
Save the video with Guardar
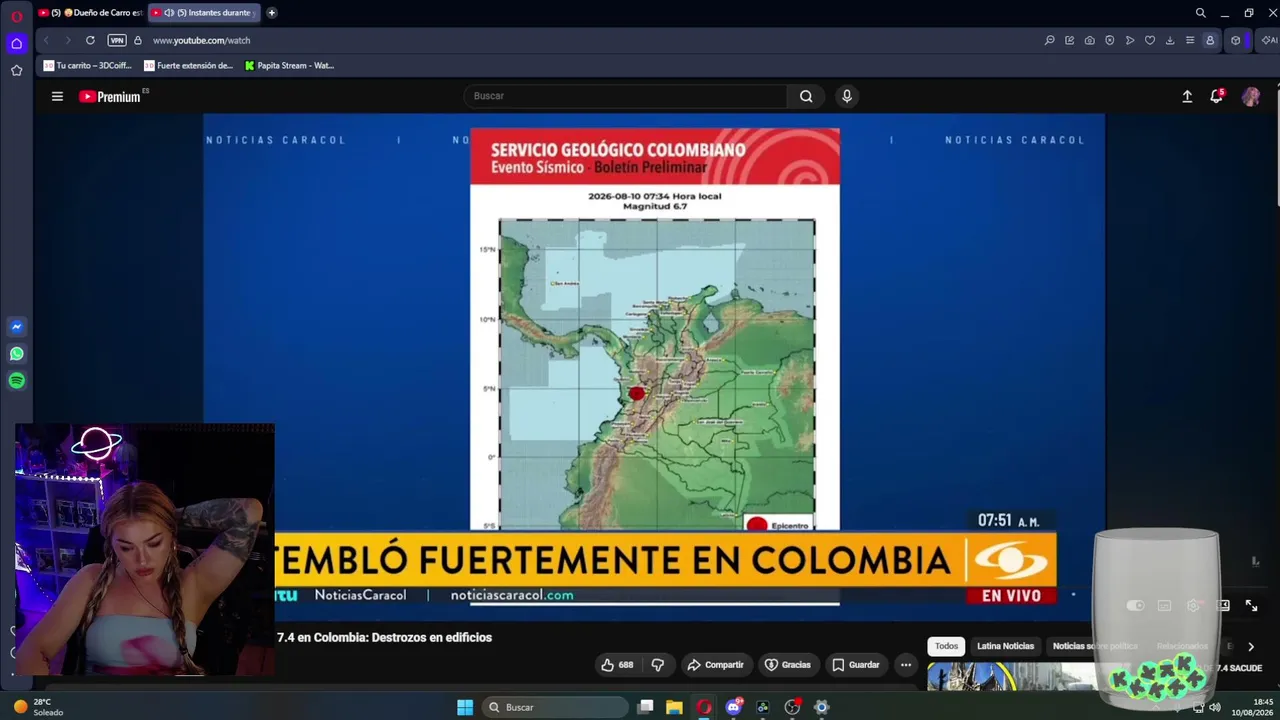coord(856,665)
